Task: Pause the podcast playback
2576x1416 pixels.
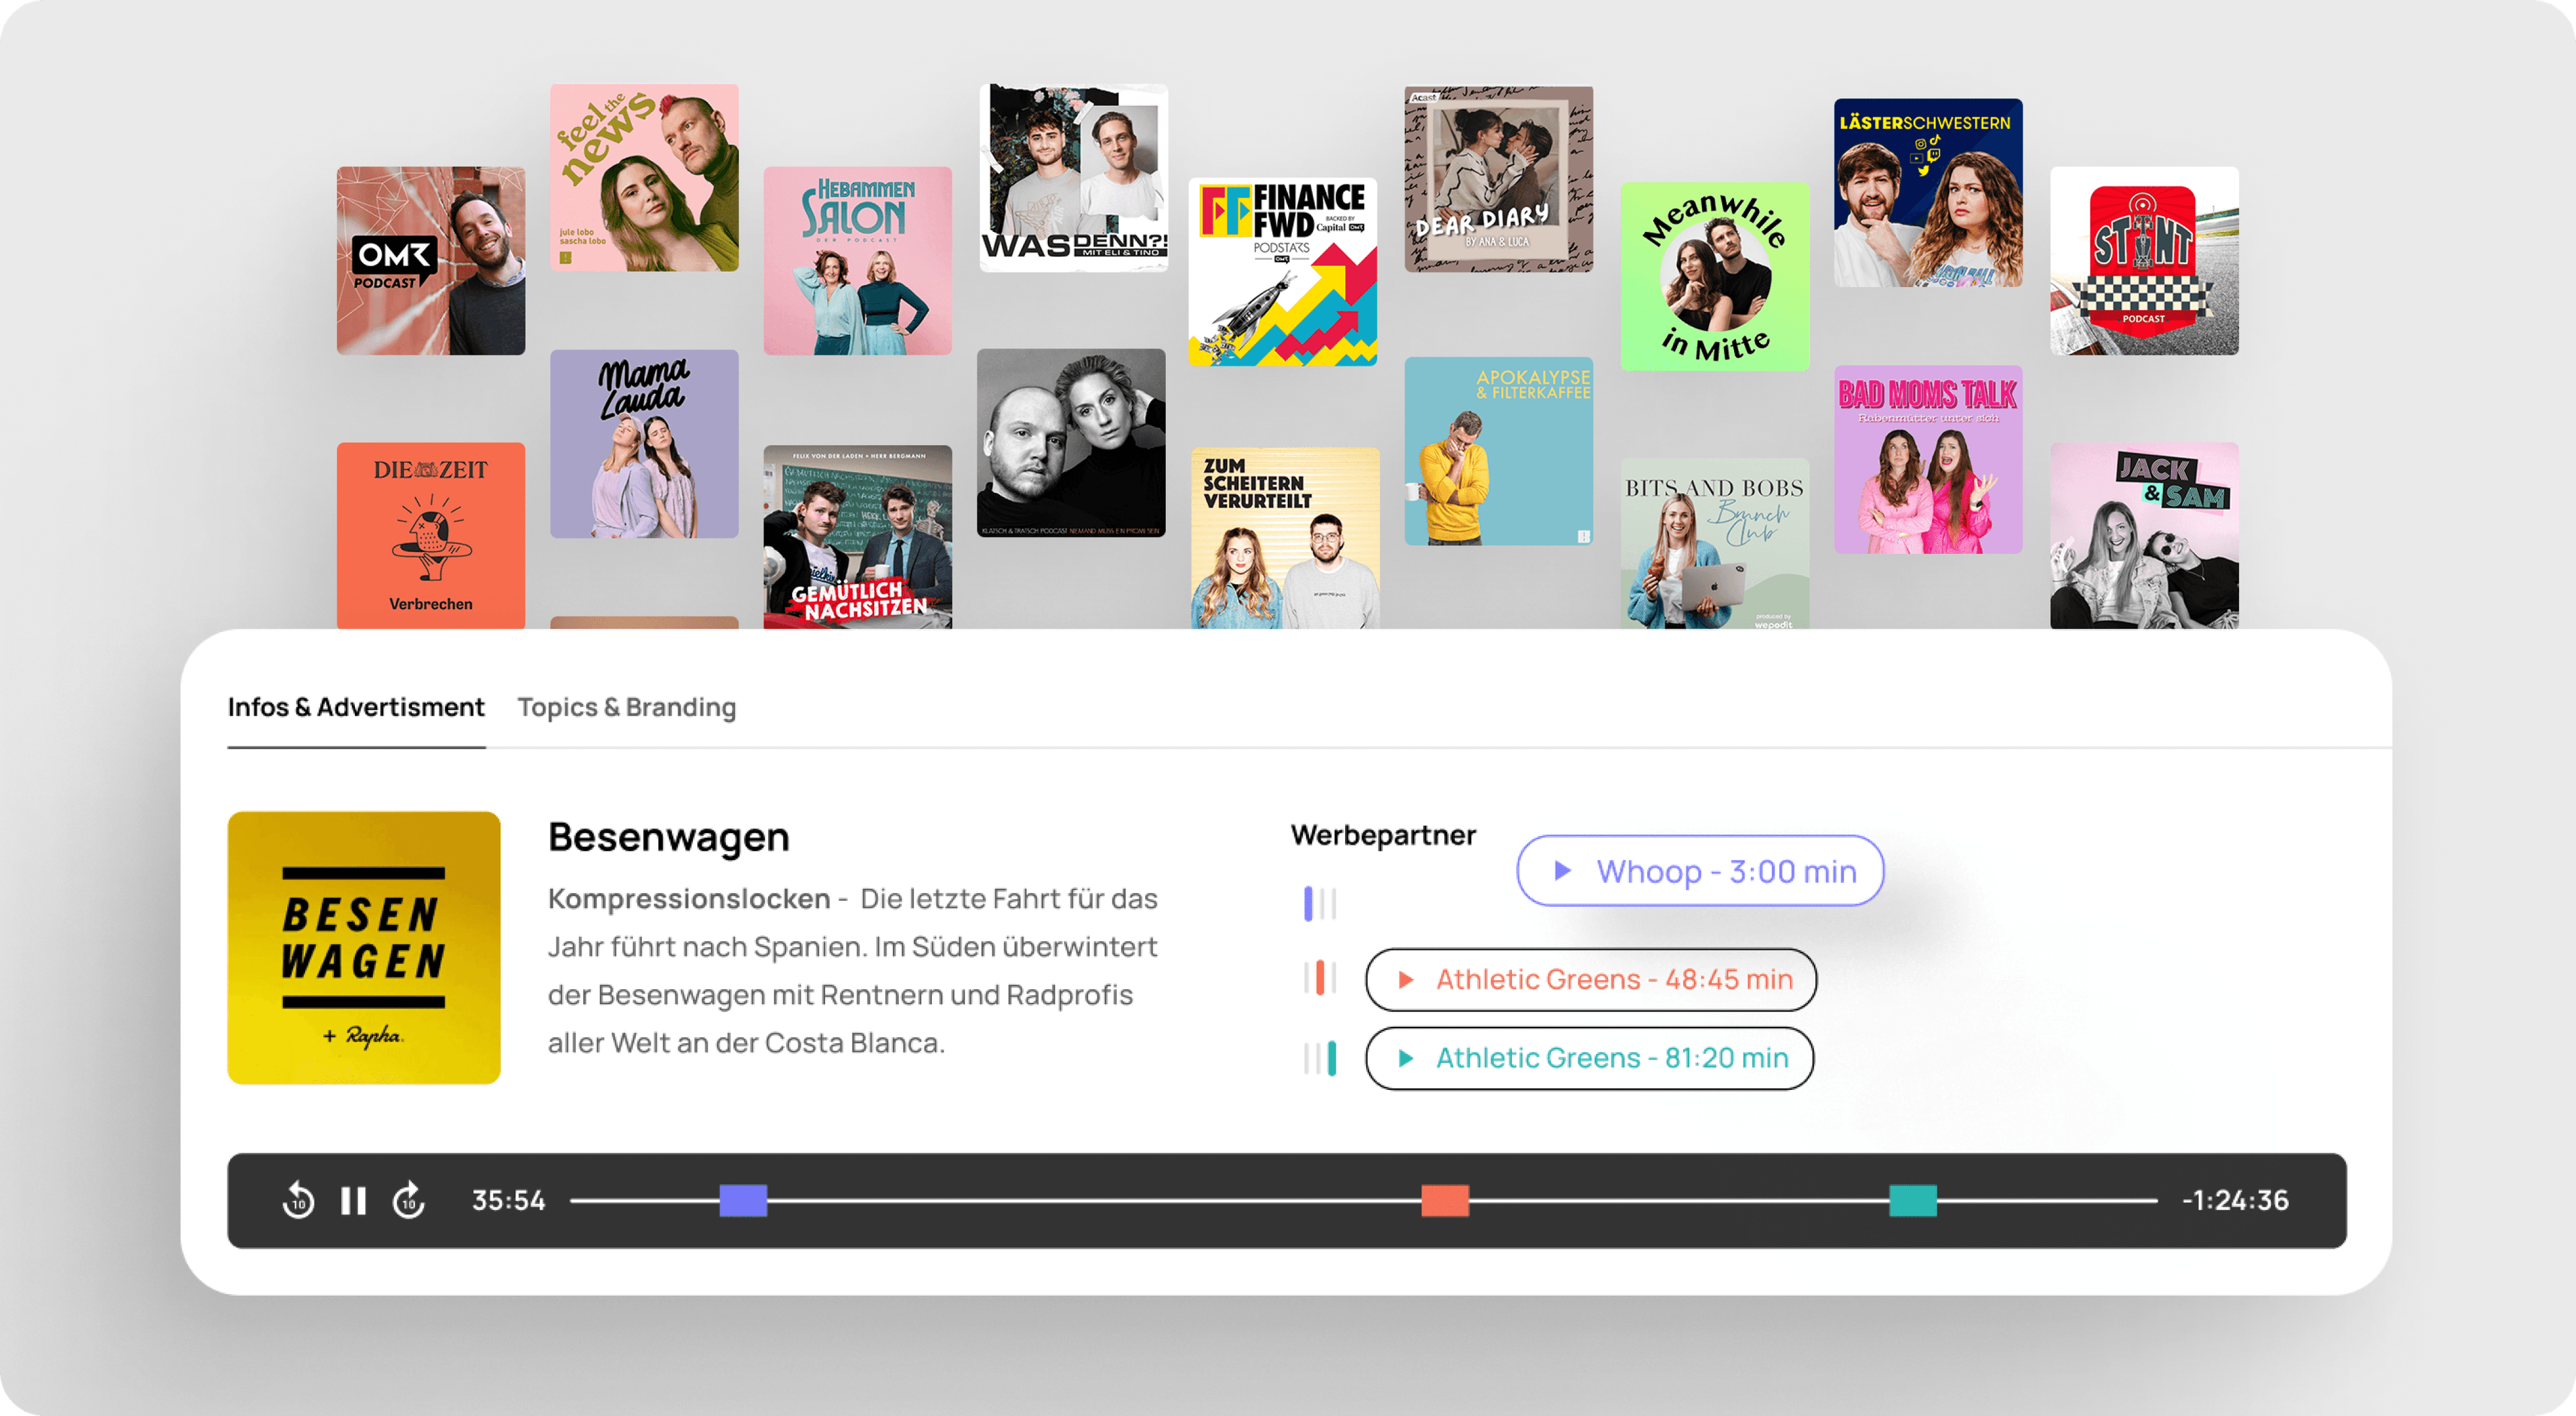Action: click(x=353, y=1200)
